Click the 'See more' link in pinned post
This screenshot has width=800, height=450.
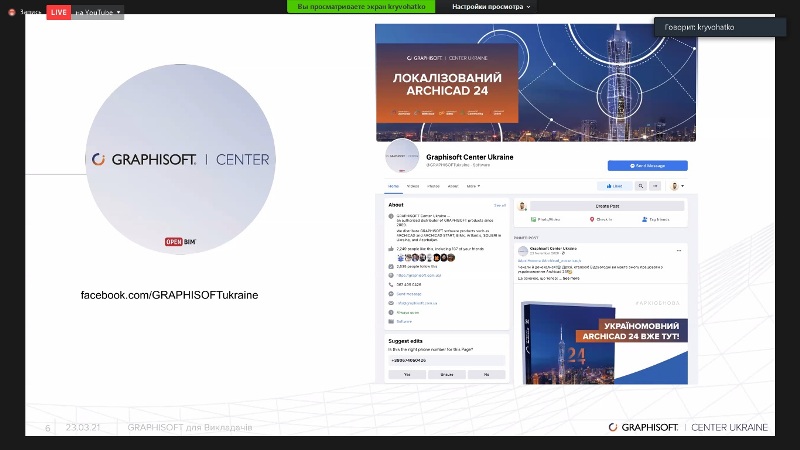click(x=571, y=279)
